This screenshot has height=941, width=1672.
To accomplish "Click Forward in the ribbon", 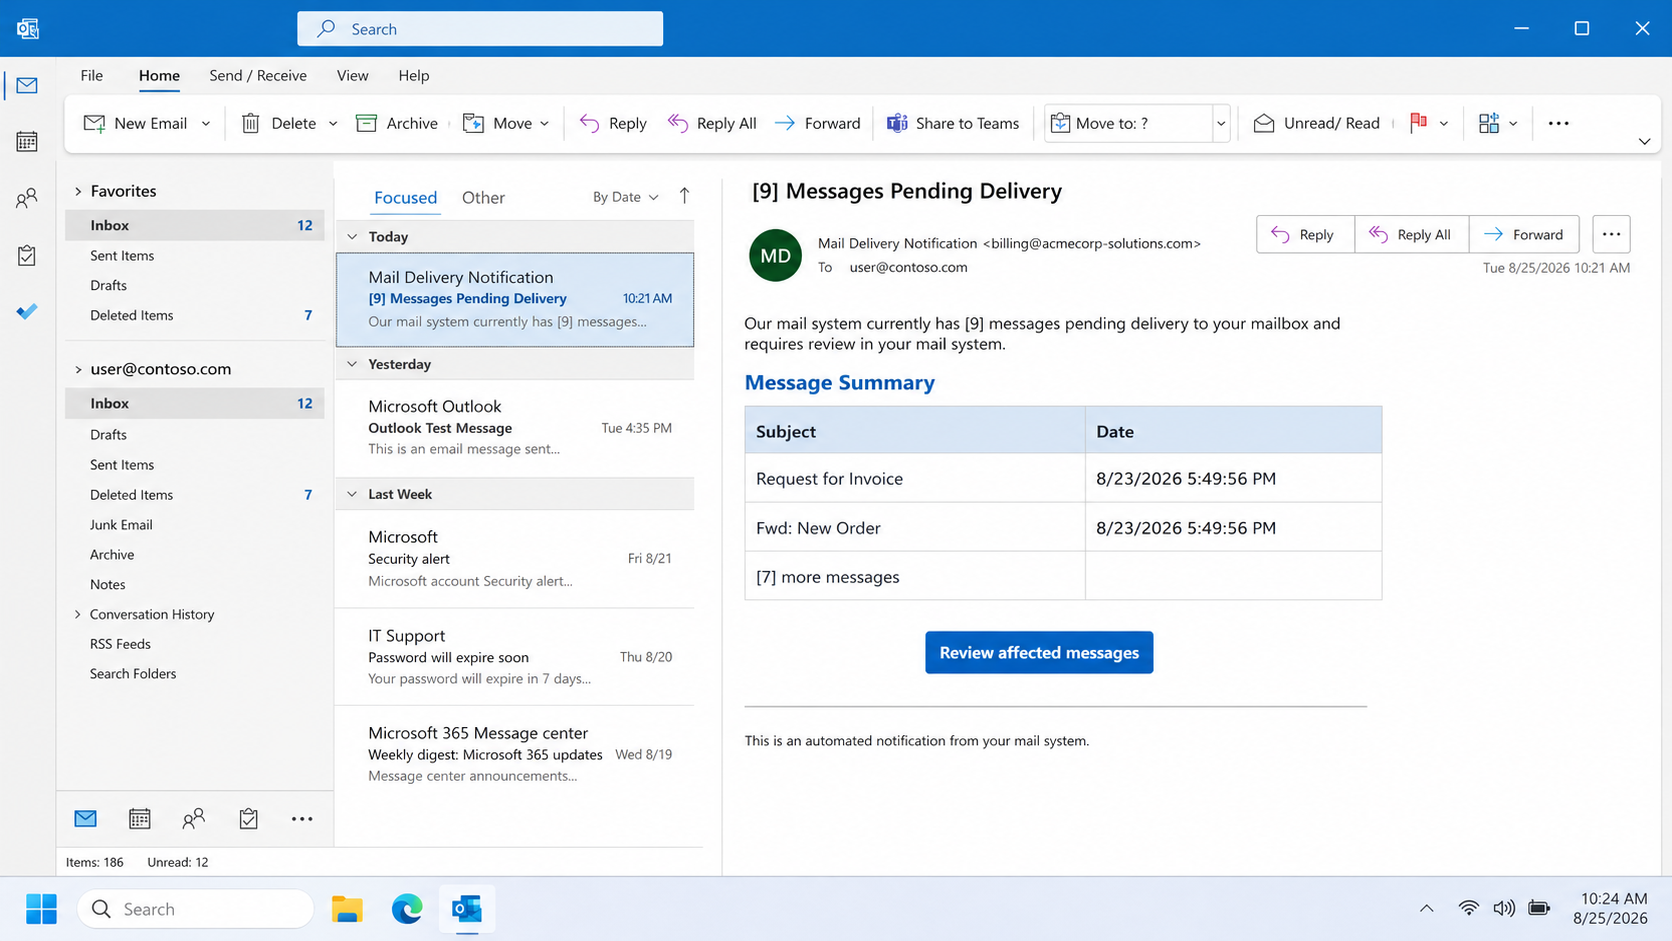I will pyautogui.click(x=817, y=123).
